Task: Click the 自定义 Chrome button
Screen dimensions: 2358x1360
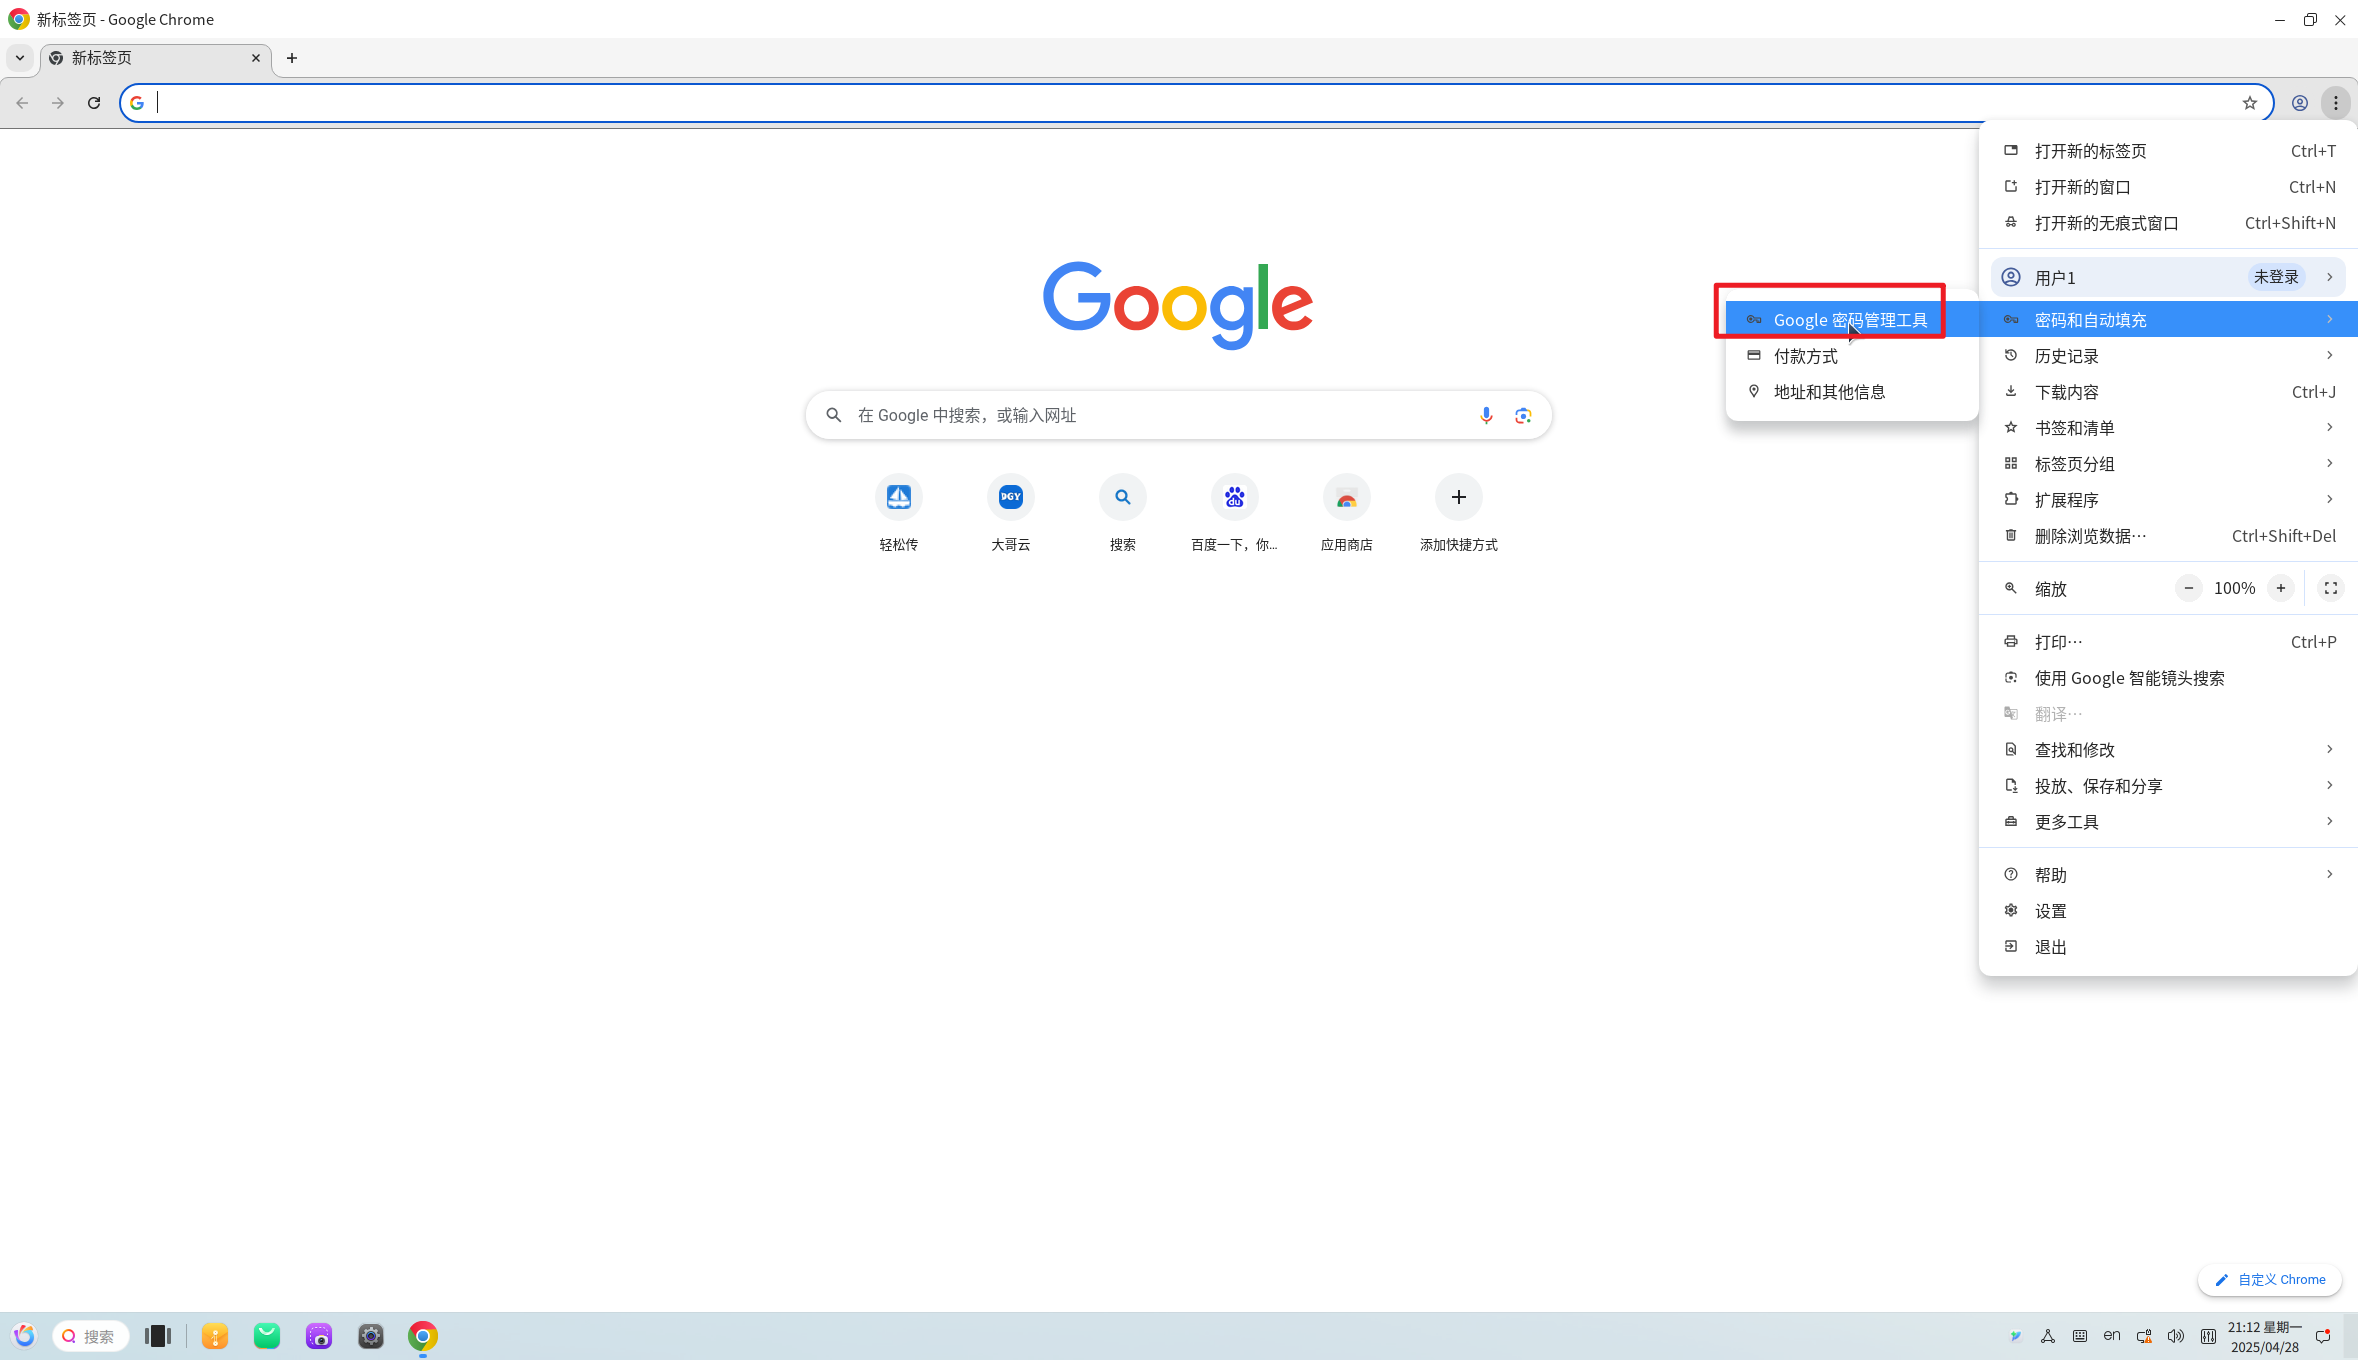Action: tap(2269, 1280)
